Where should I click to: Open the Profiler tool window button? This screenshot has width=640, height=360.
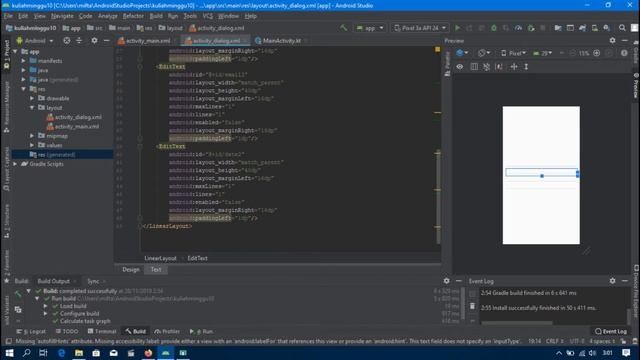pyautogui.click(x=167, y=331)
